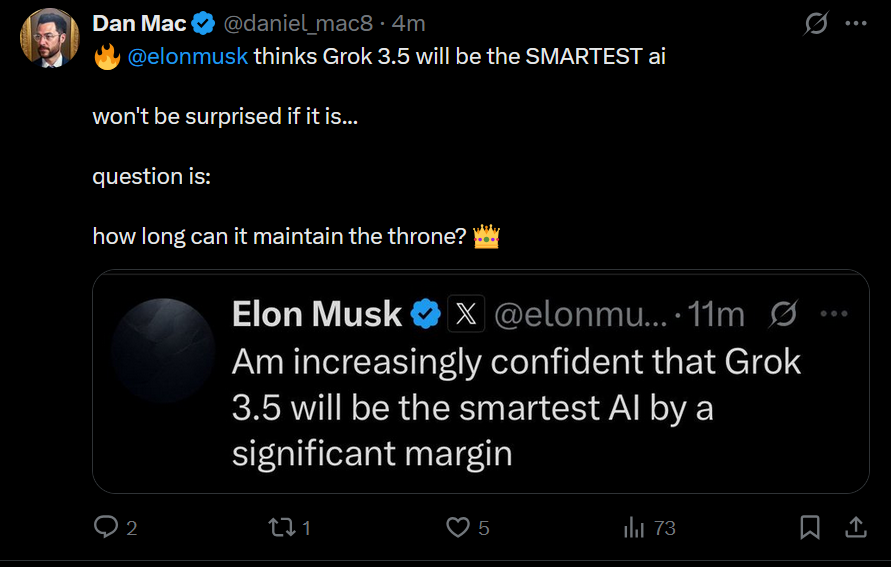Open view analytics bar chart icon
This screenshot has height=567, width=891.
tap(634, 527)
